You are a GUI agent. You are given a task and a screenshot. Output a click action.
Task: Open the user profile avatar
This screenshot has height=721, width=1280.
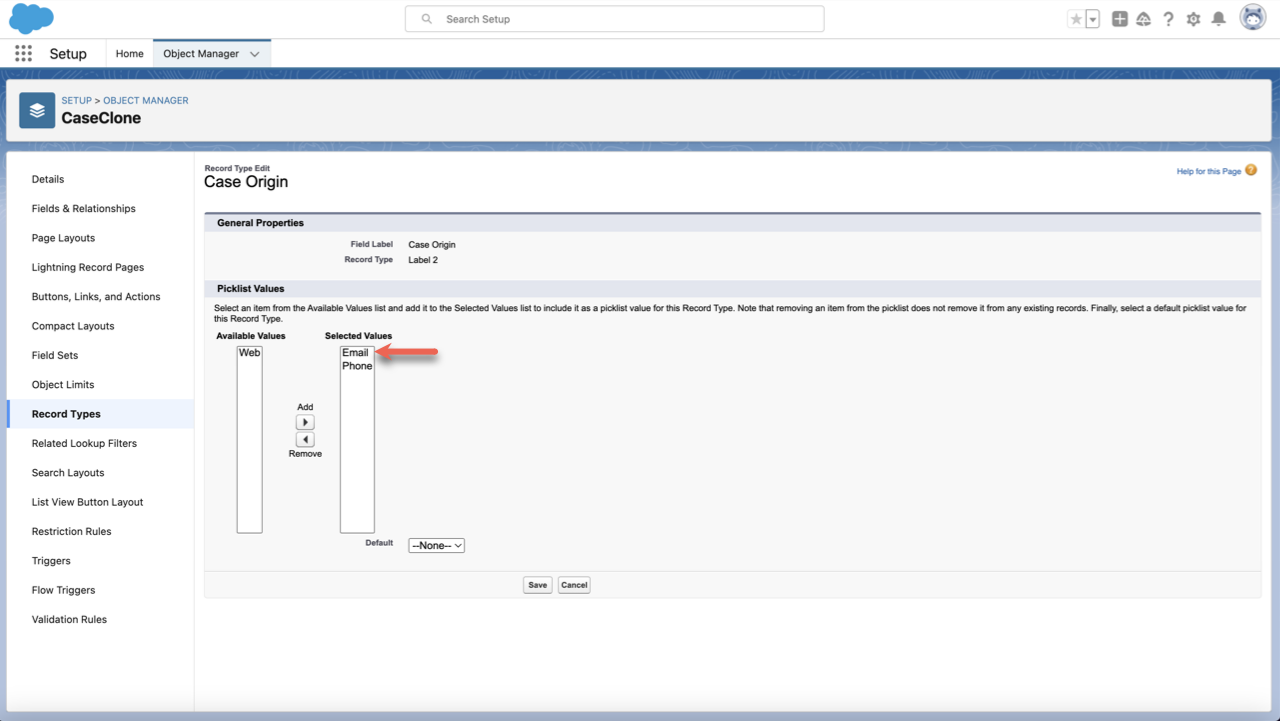1253,17
